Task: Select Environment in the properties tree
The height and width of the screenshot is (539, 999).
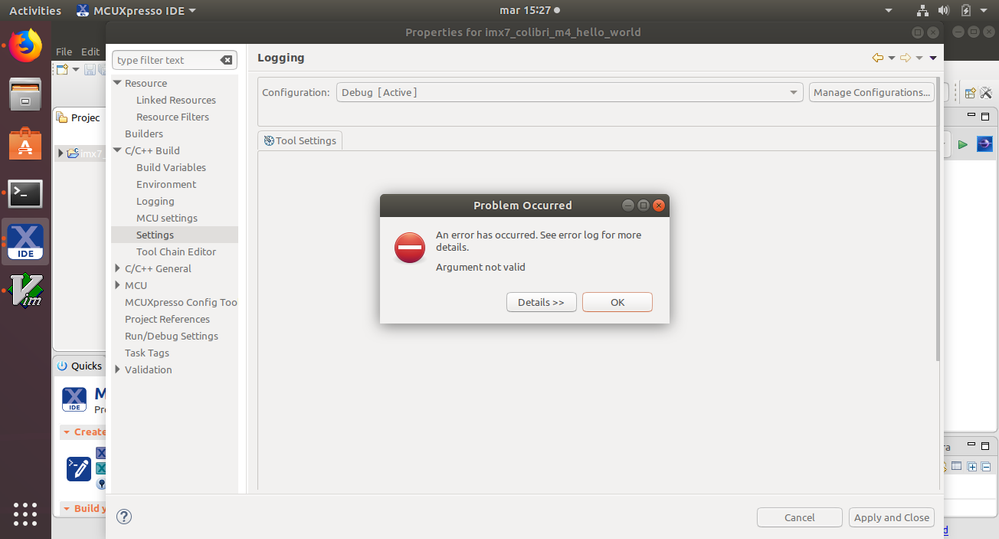Action: point(166,184)
